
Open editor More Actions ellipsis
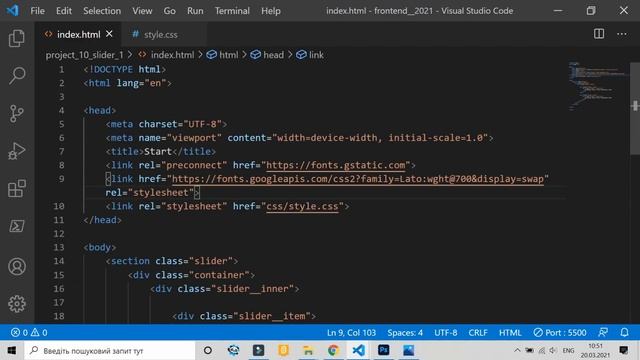tap(622, 34)
